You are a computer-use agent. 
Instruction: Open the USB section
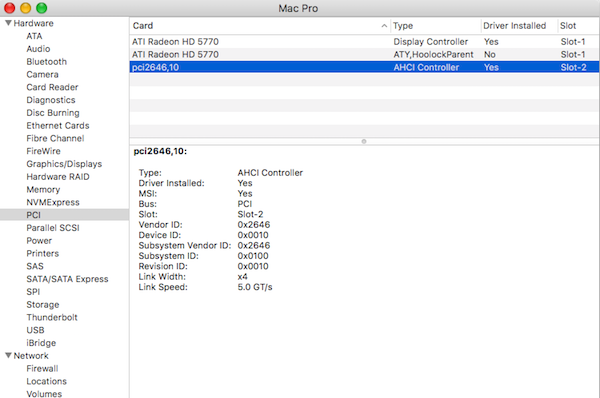pyautogui.click(x=35, y=330)
